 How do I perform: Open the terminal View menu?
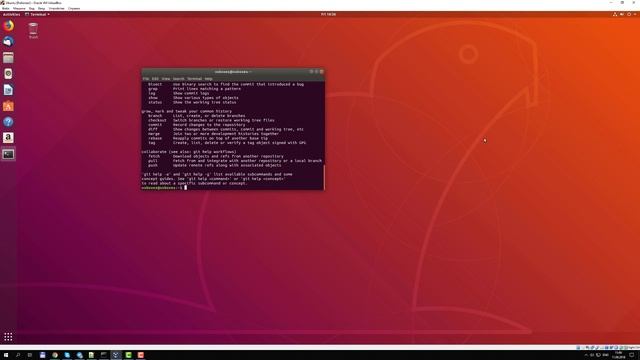(x=166, y=79)
